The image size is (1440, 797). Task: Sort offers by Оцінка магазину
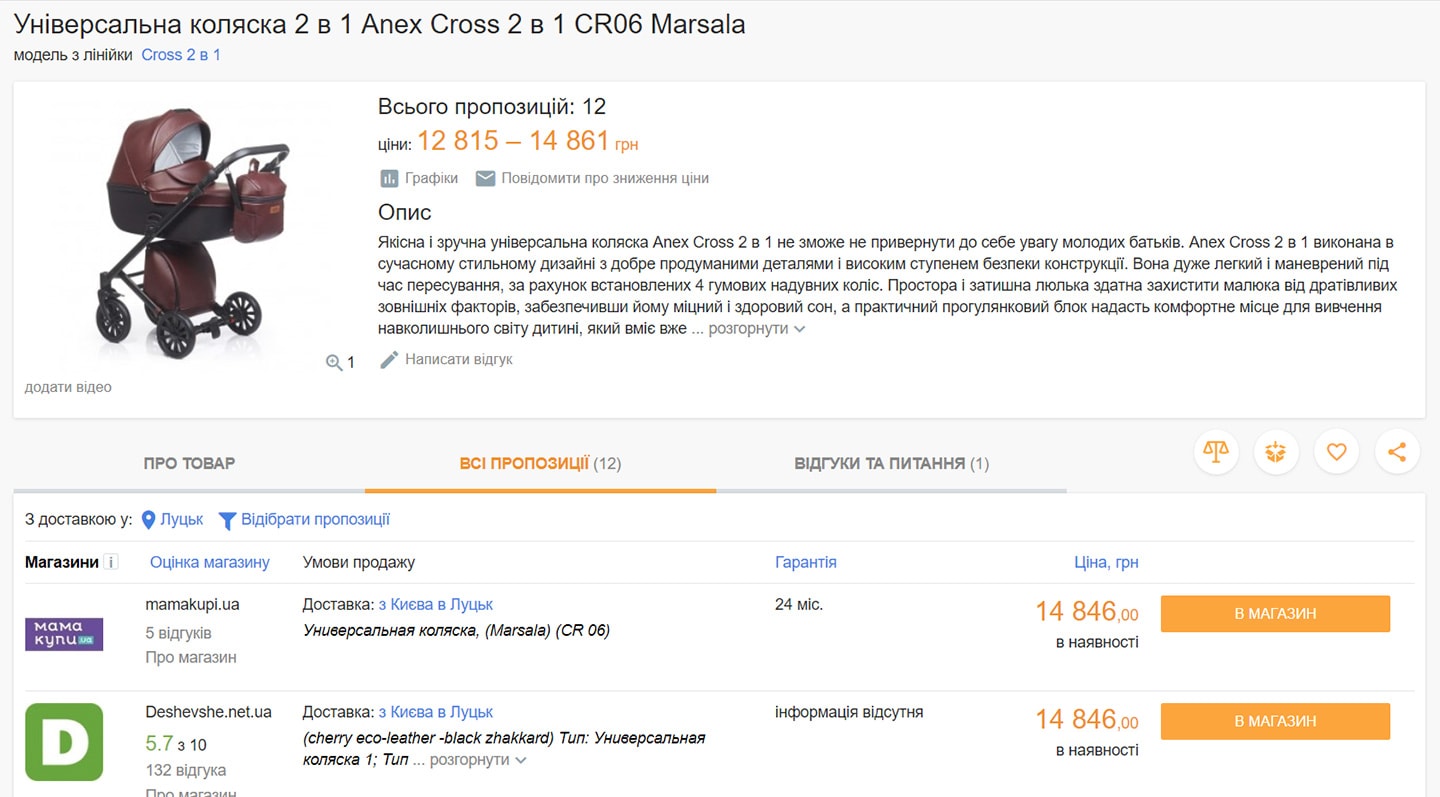pos(210,562)
